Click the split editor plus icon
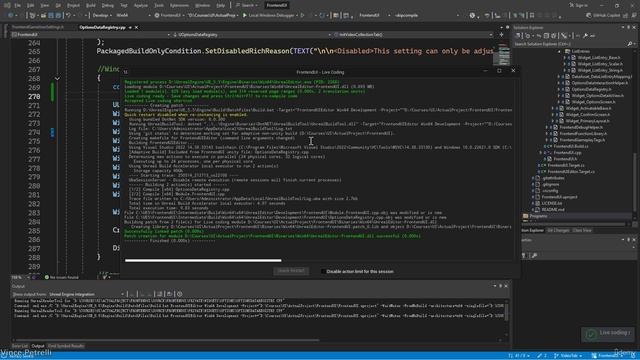This screenshot has width=640, height=360. [x=502, y=35]
